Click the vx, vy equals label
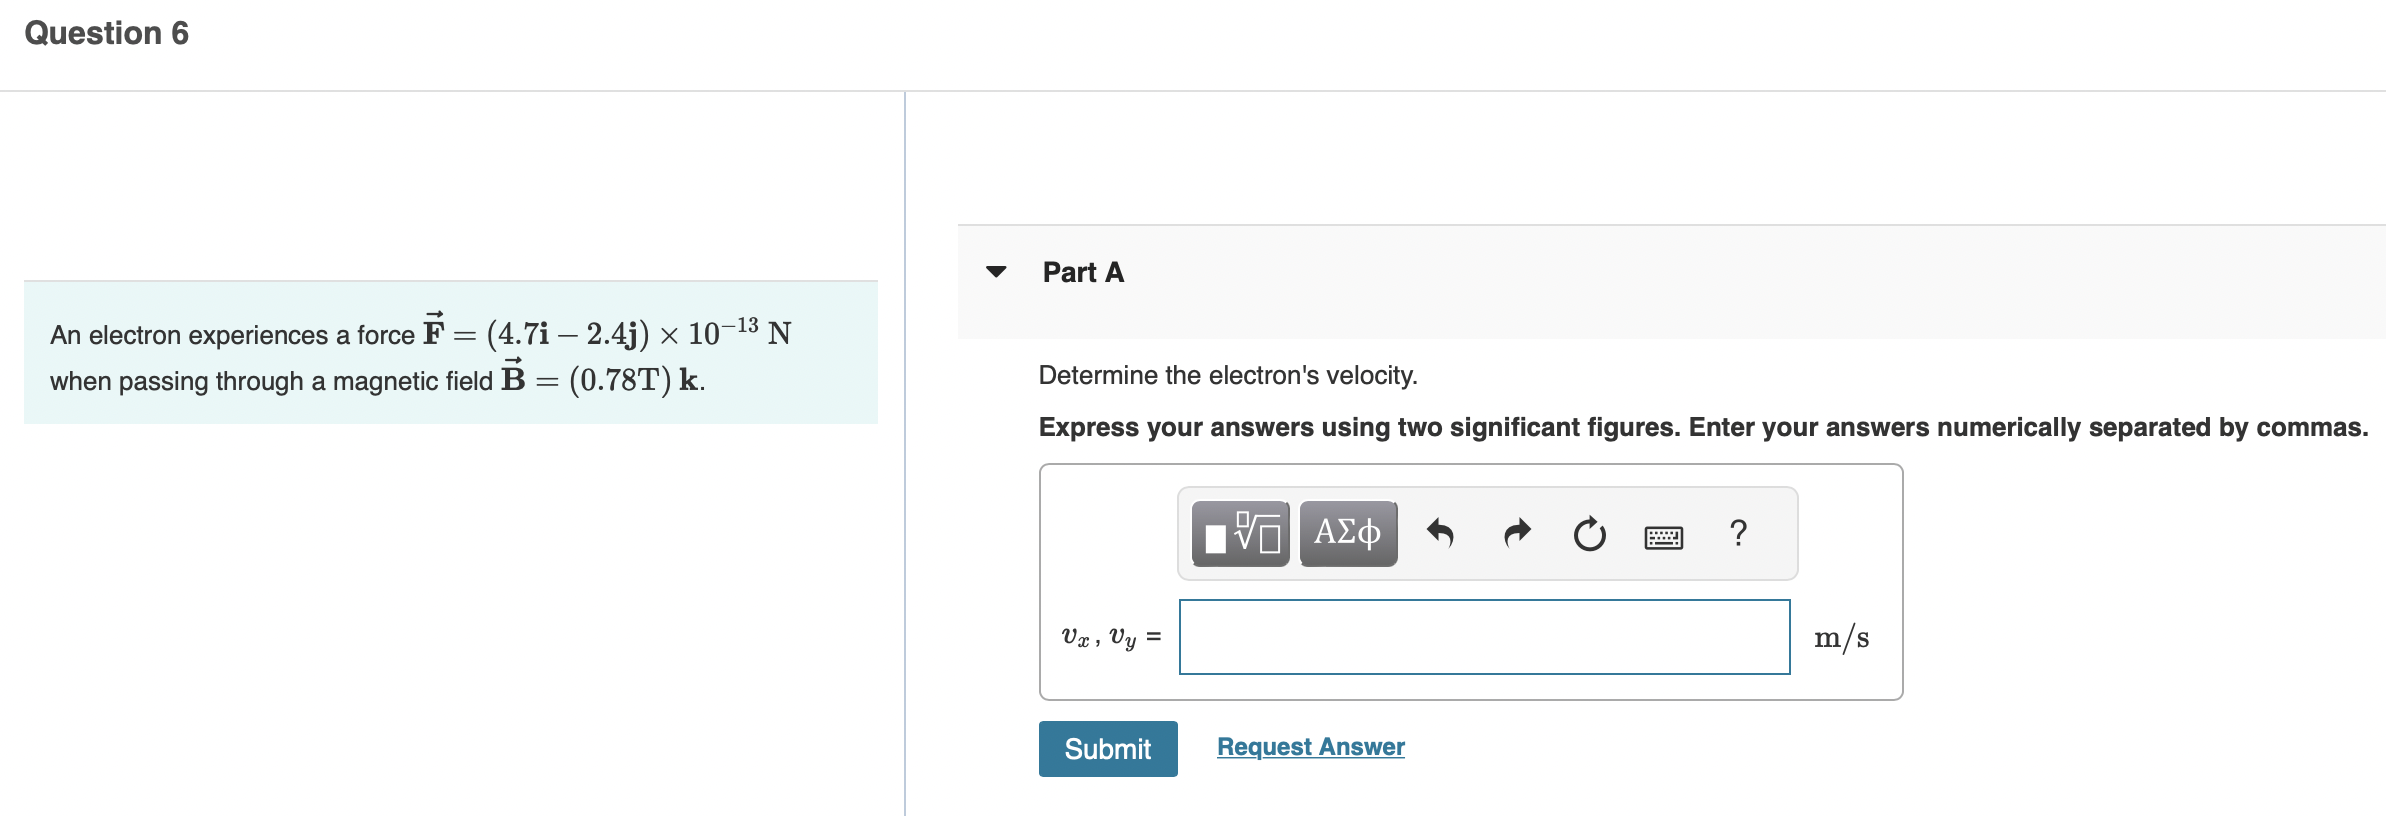Image resolution: width=2386 pixels, height=816 pixels. pos(1110,637)
